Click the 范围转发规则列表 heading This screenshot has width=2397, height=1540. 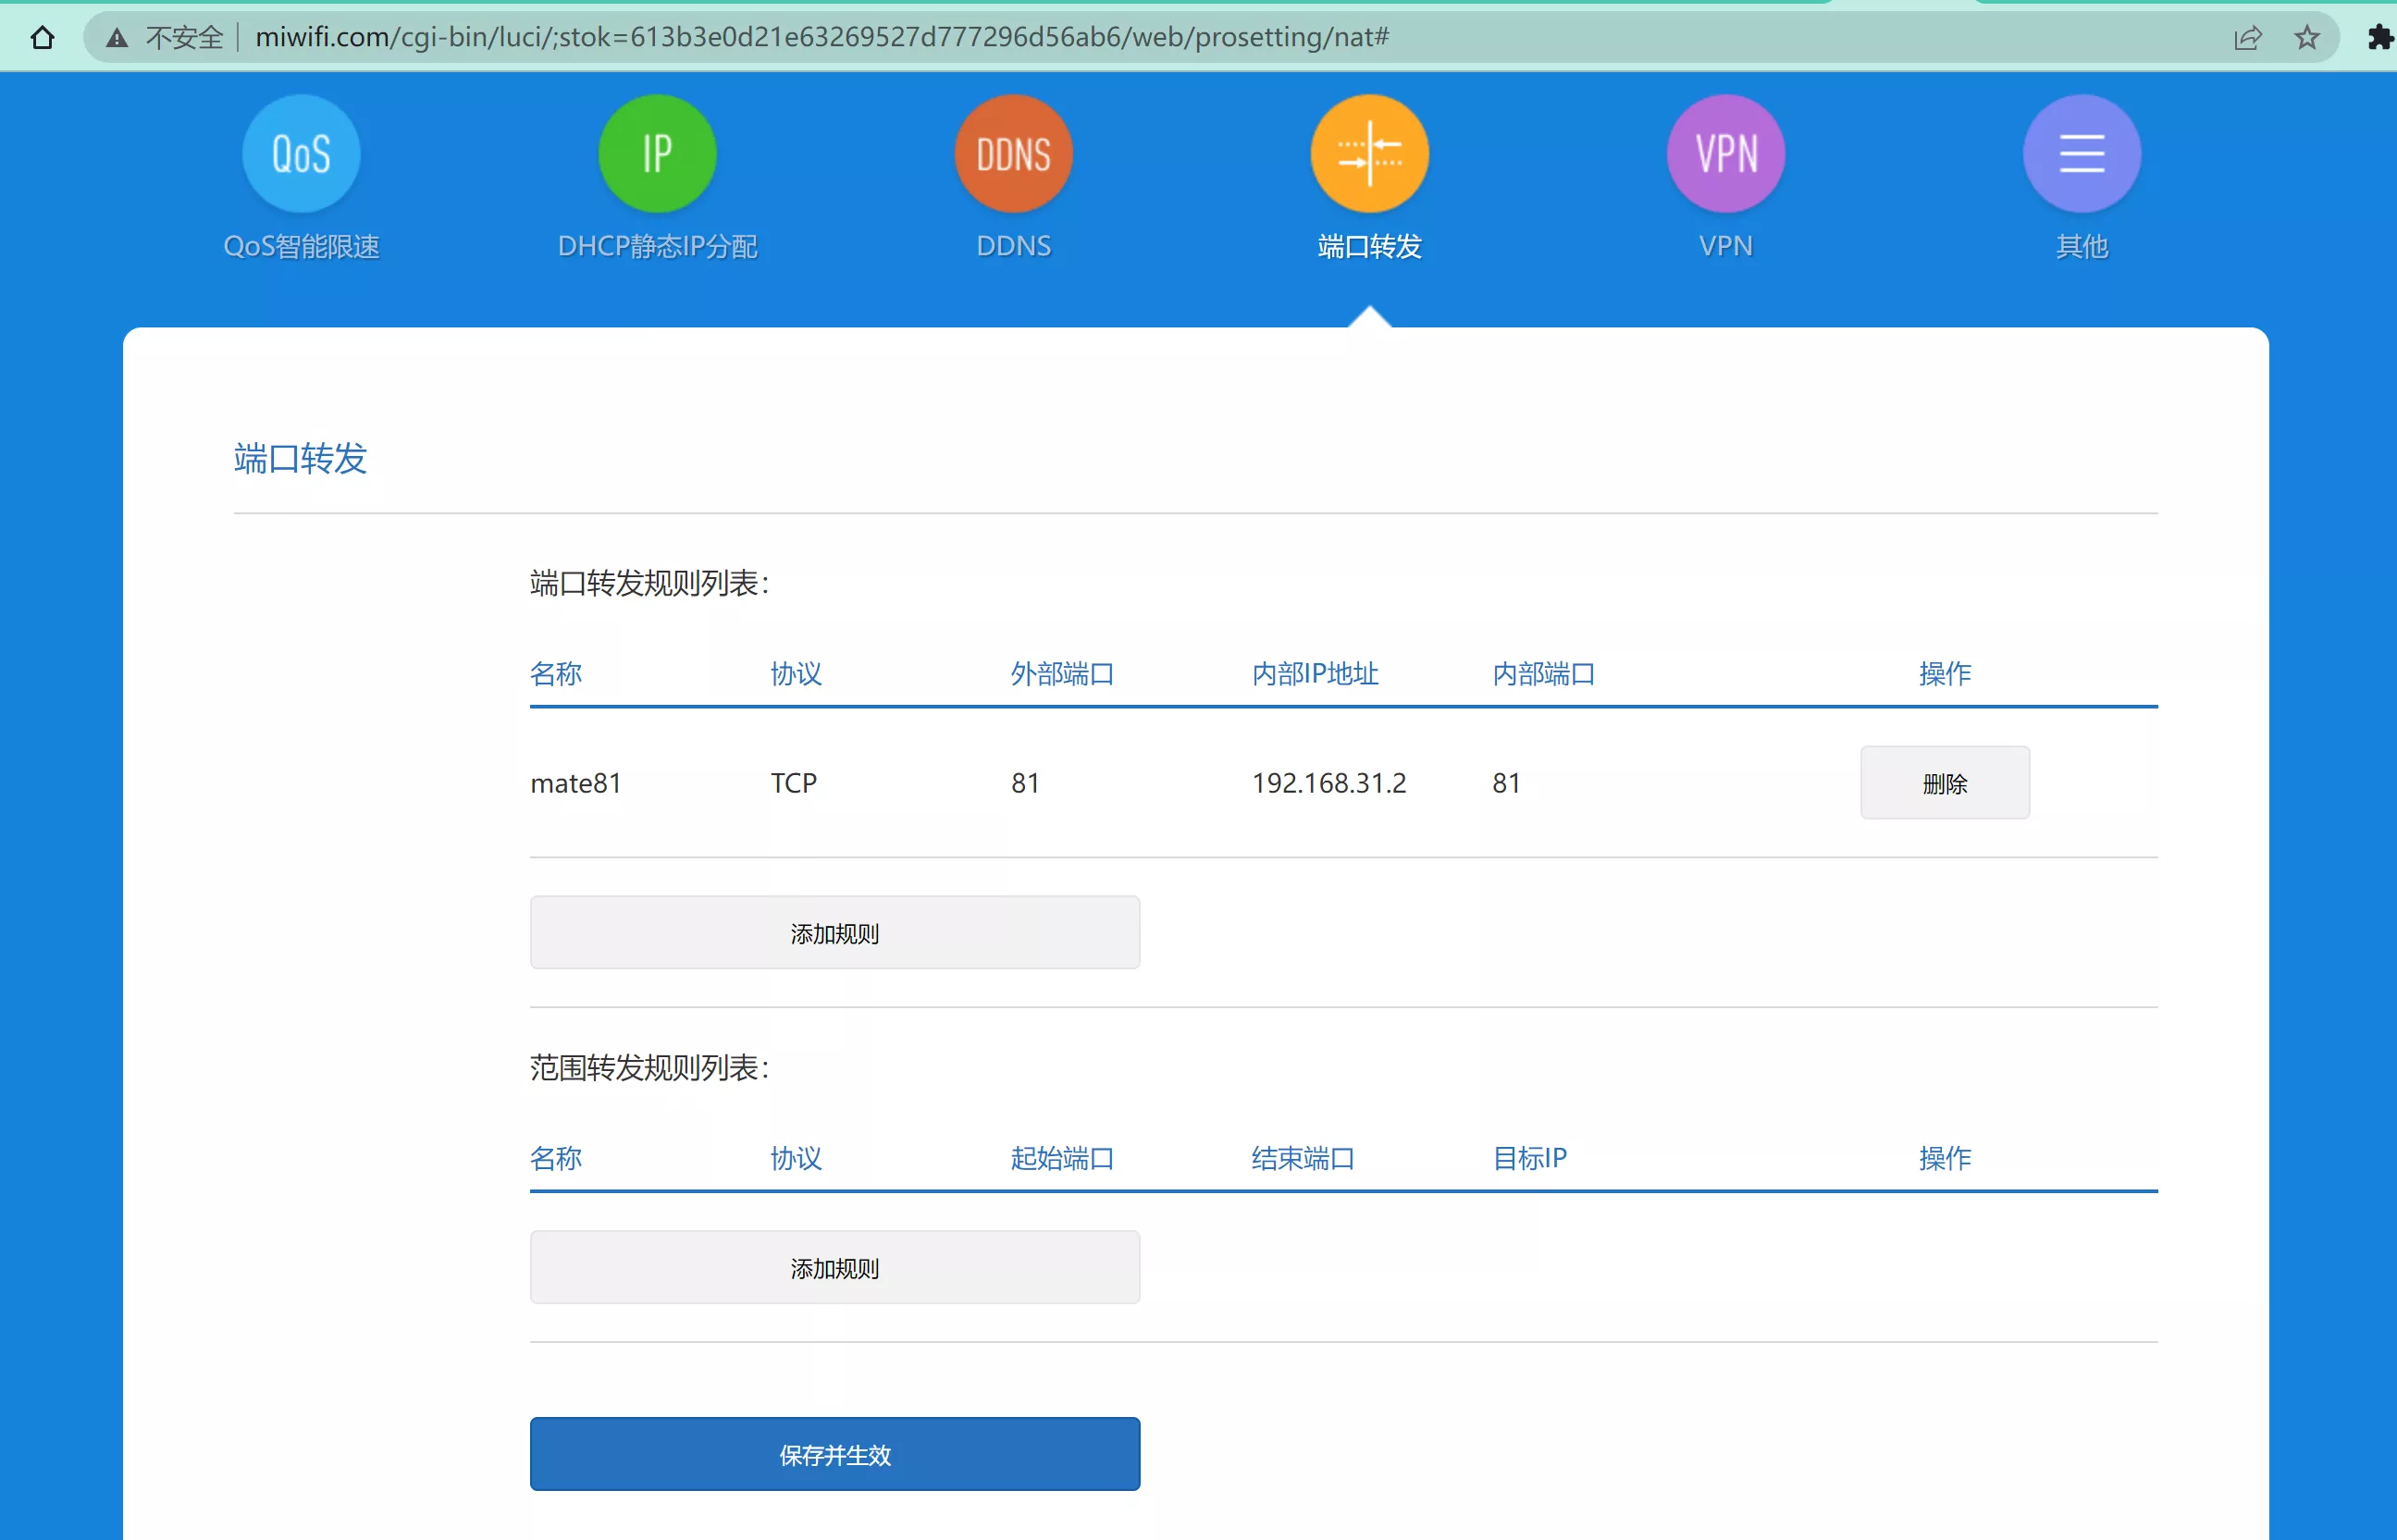click(x=649, y=1068)
